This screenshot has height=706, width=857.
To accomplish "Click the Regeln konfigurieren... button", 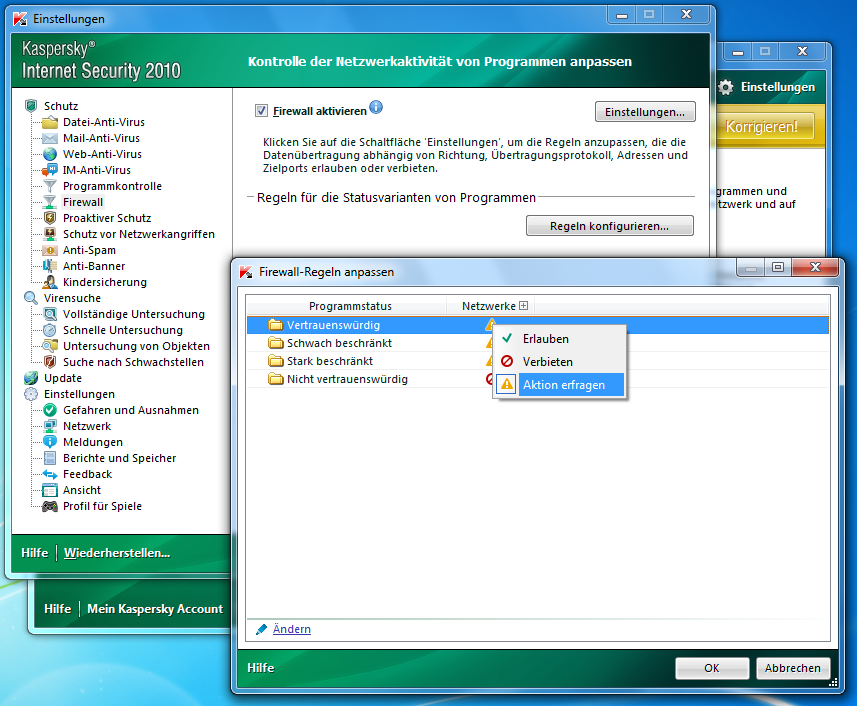I will tap(609, 226).
